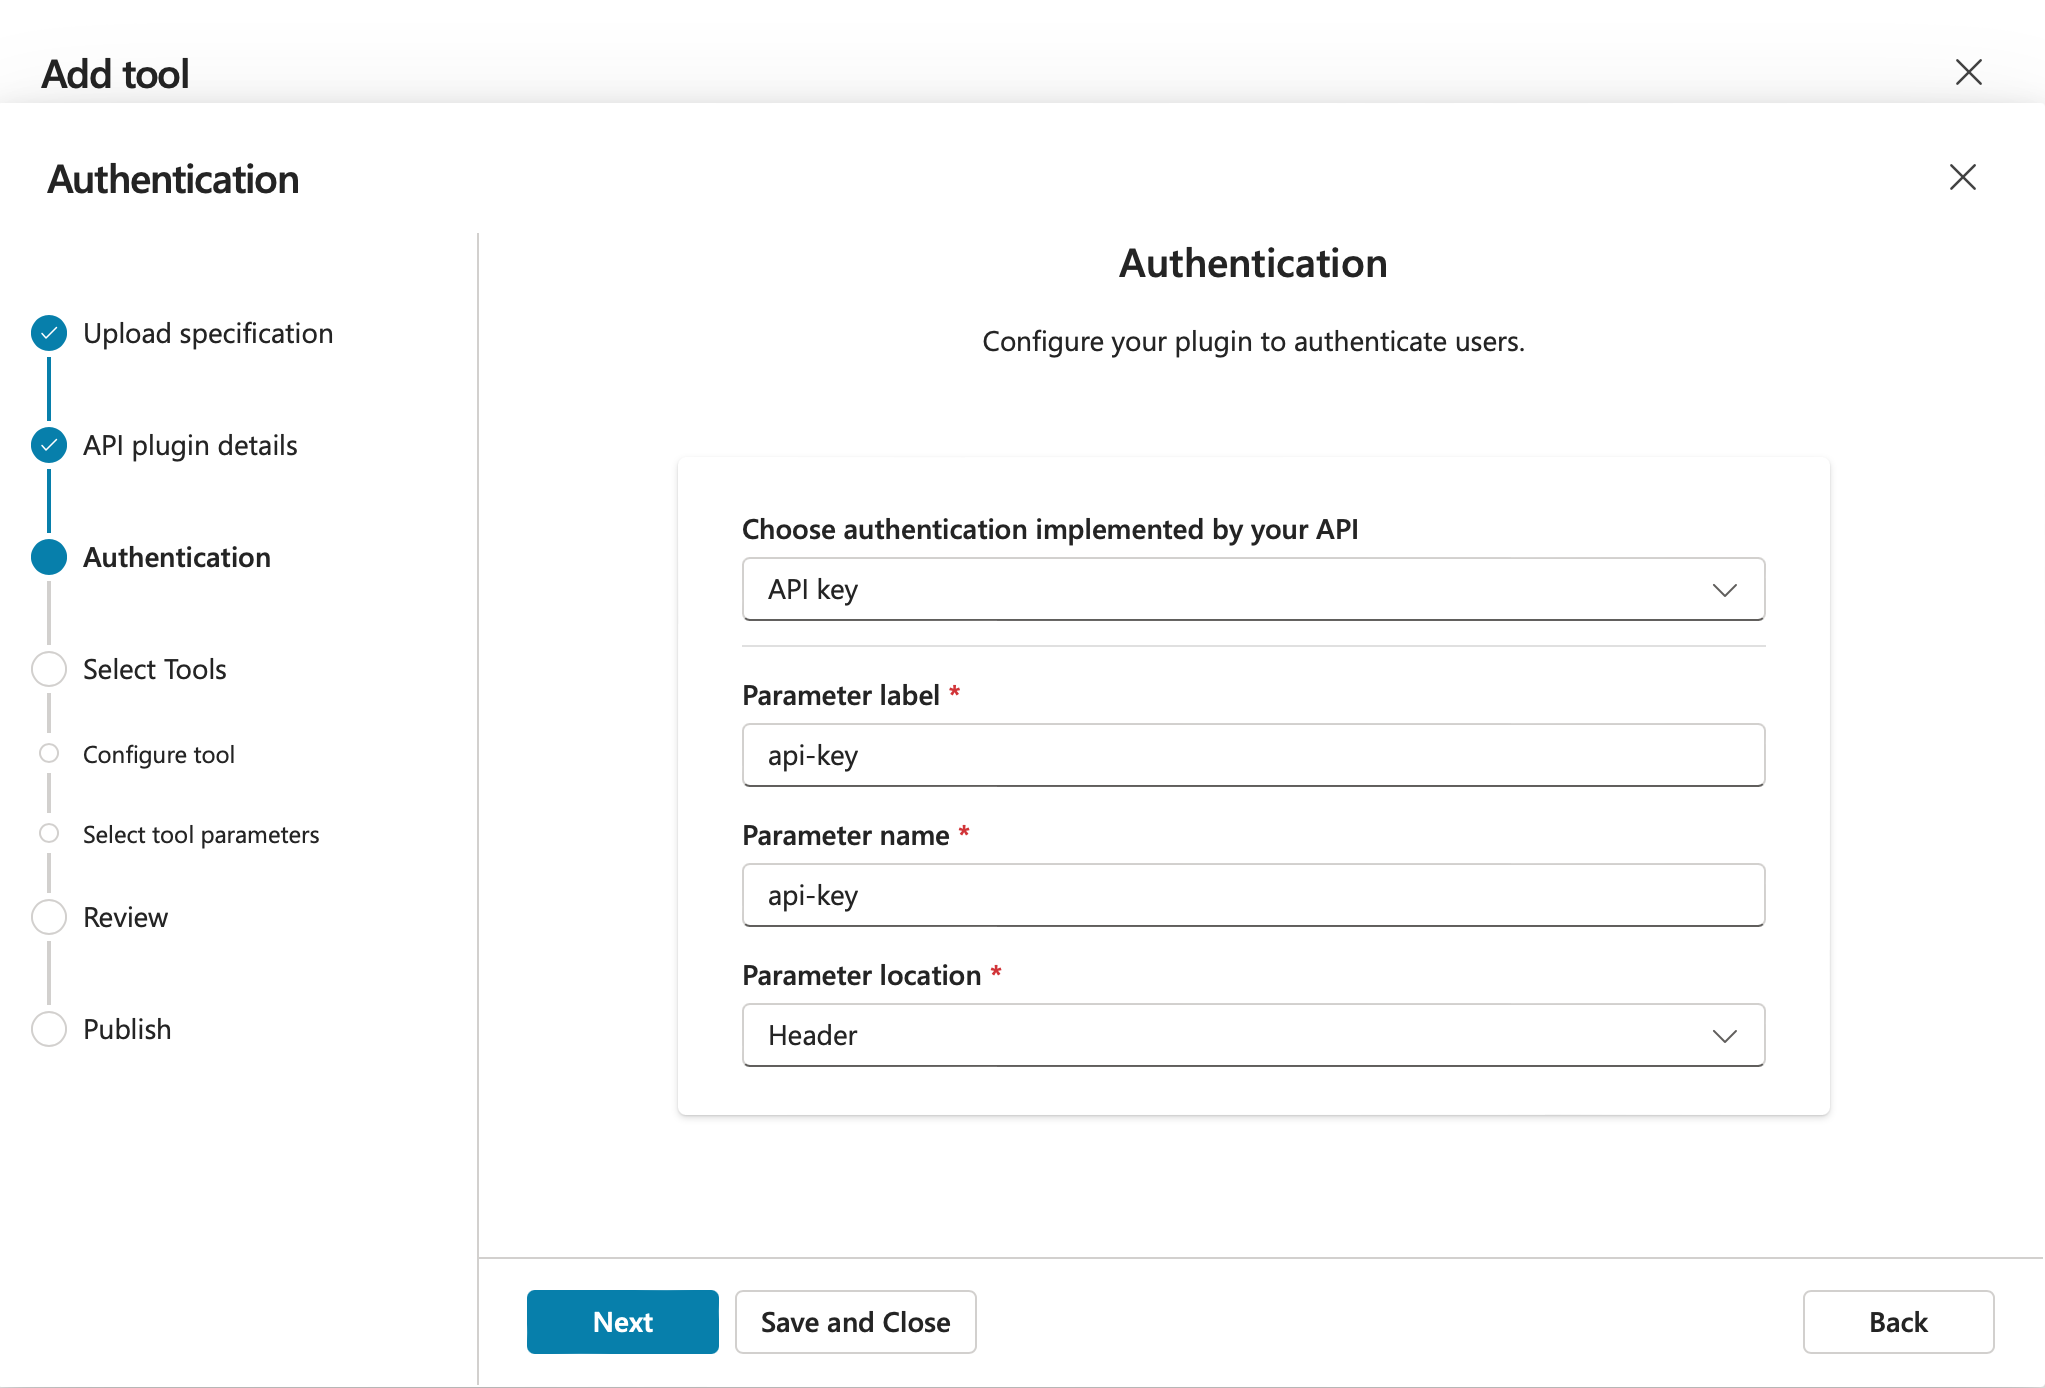Click the chevron on the Header selector
The image size is (2045, 1388).
click(1725, 1035)
